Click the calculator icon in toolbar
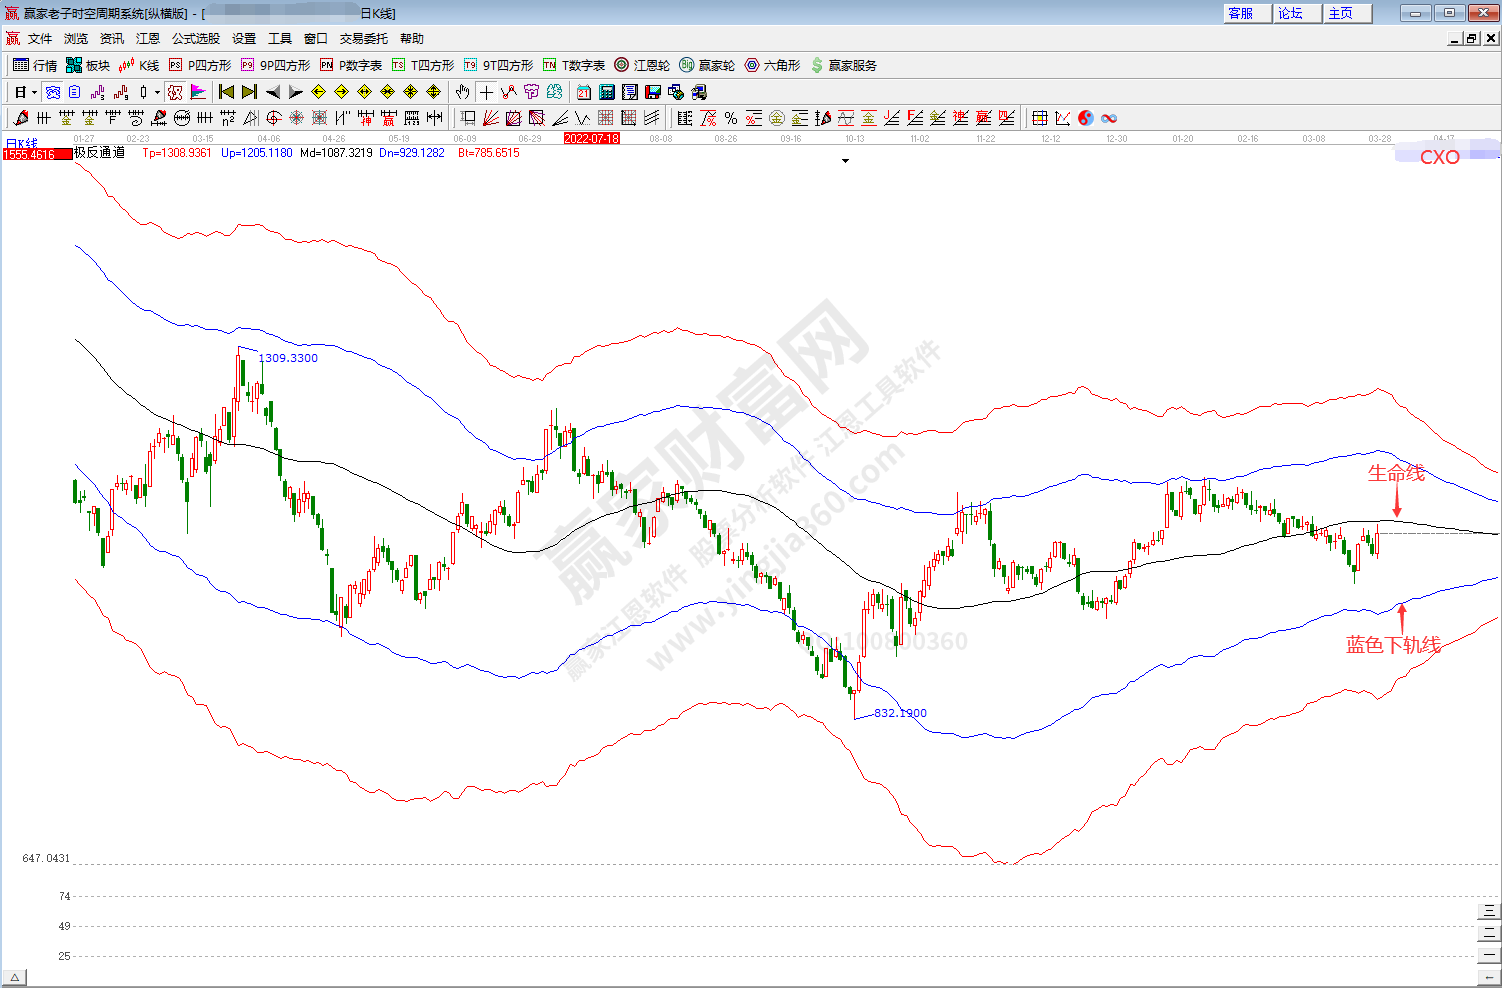This screenshot has height=988, width=1502. click(x=607, y=92)
